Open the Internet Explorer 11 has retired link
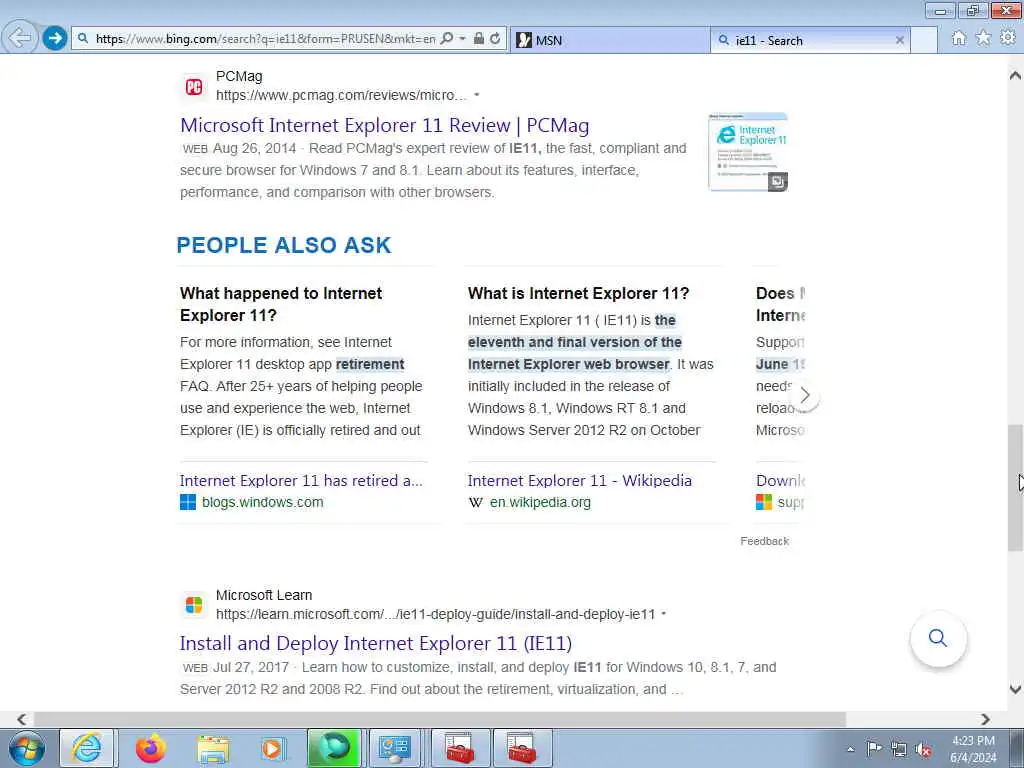 [x=301, y=481]
